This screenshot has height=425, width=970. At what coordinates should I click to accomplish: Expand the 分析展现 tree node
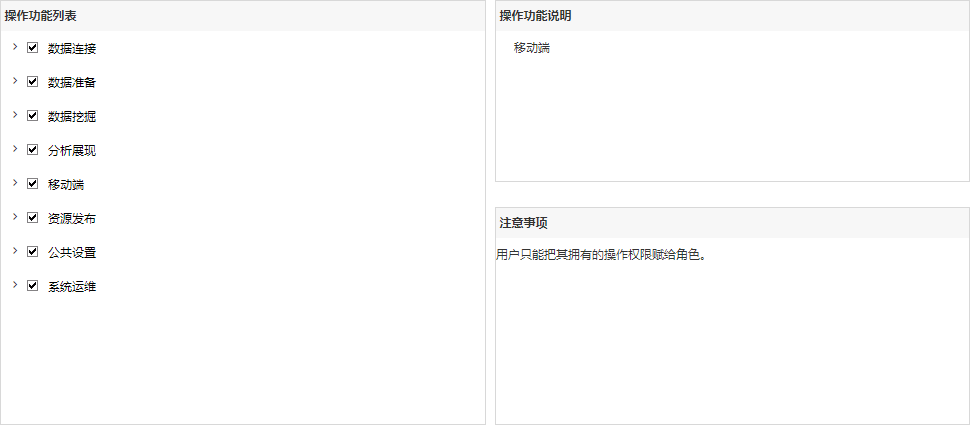click(x=15, y=148)
